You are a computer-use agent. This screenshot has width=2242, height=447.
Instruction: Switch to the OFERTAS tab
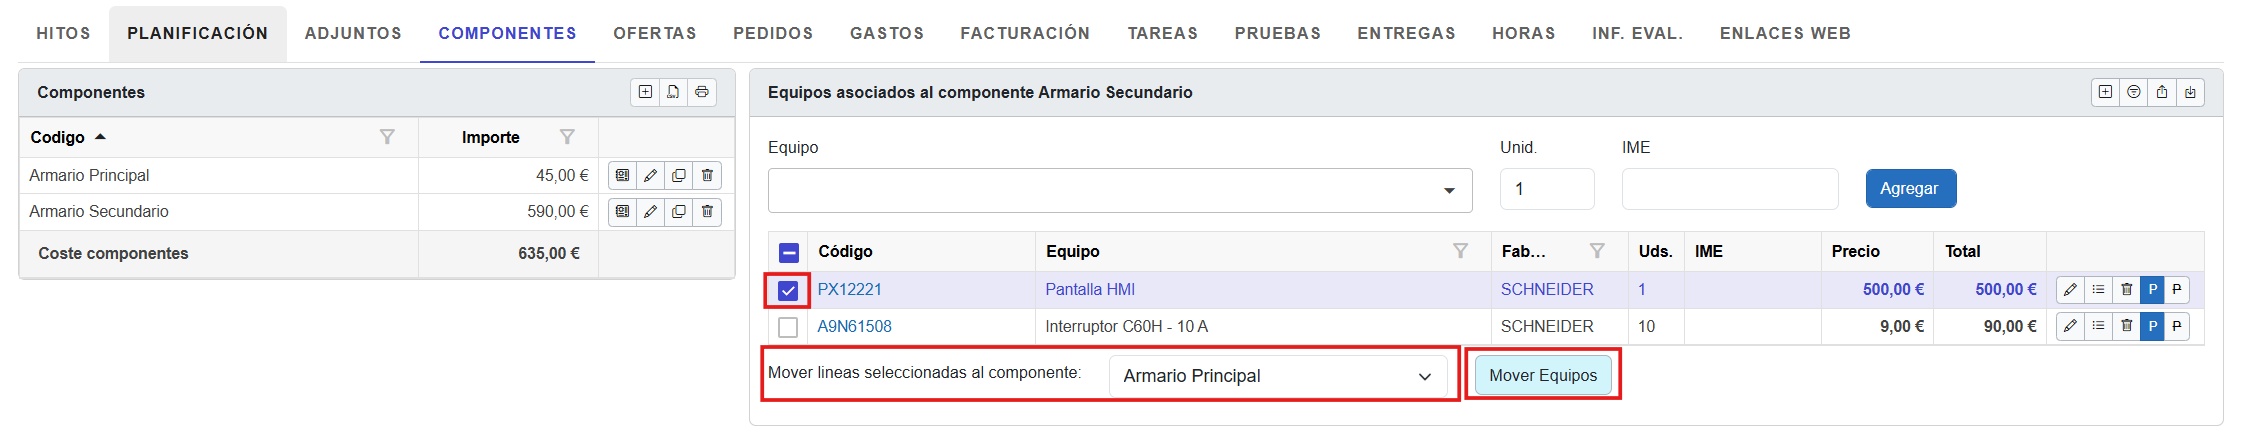click(x=655, y=33)
